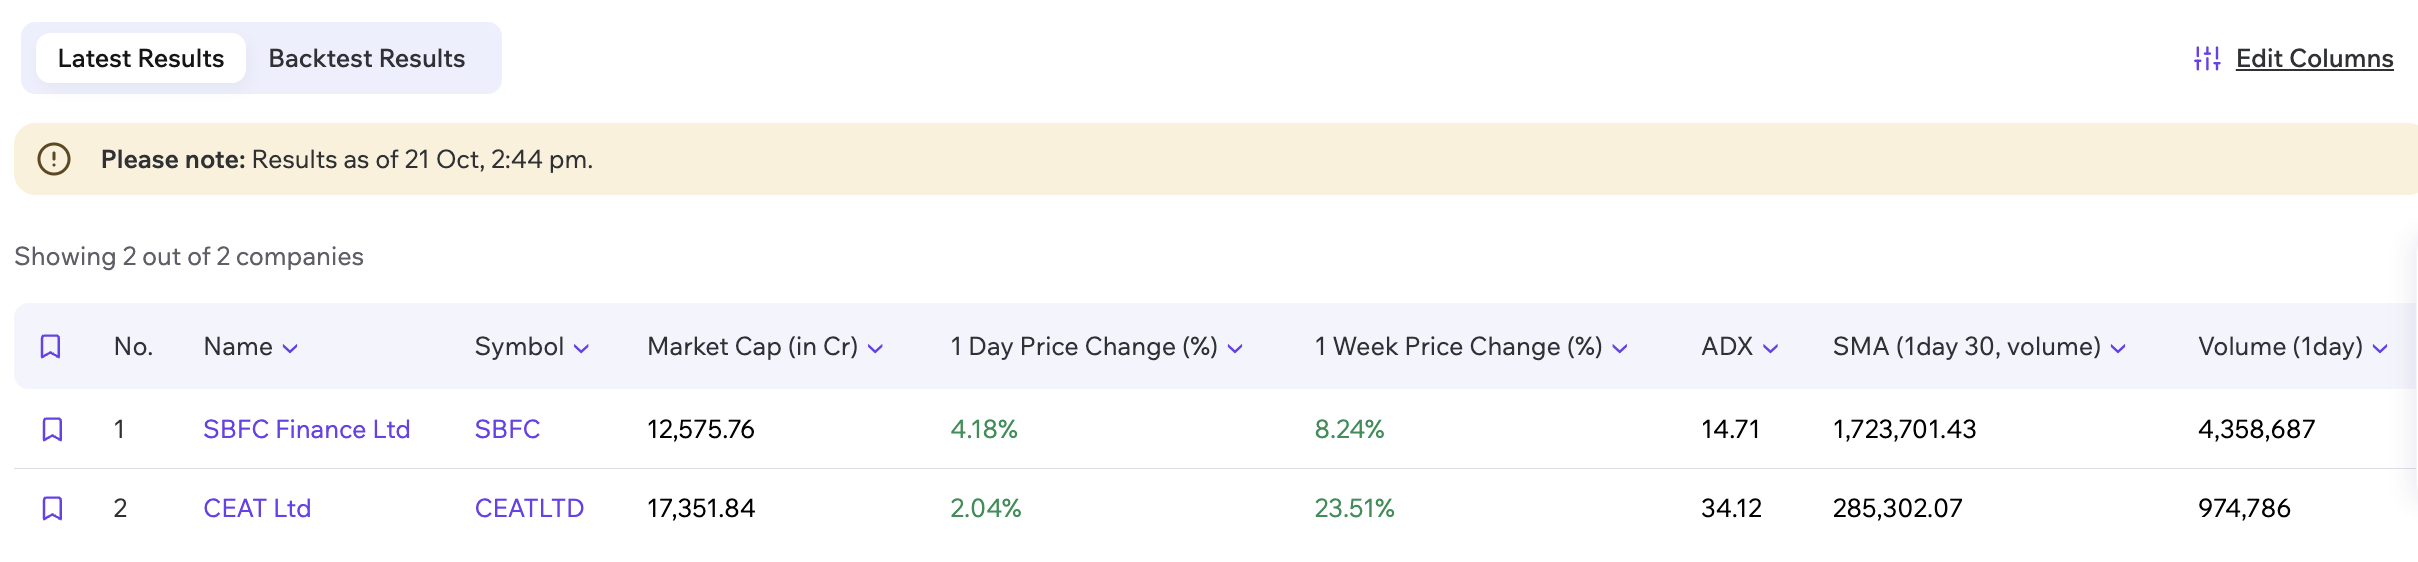Click the CEATLTD symbol link

click(x=529, y=509)
